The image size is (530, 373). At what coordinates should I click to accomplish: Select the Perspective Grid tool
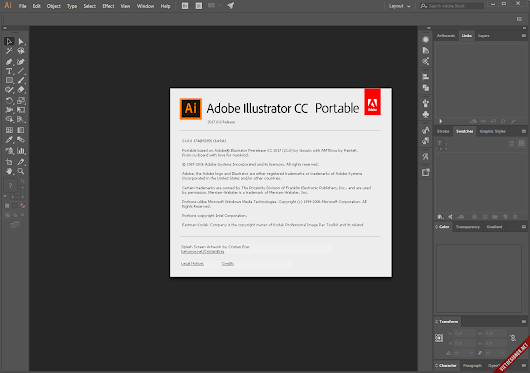pos(21,119)
